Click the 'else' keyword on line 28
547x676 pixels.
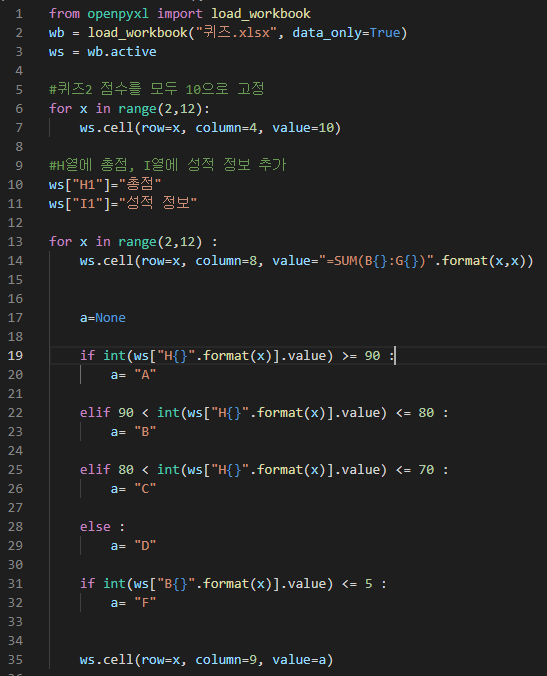pyautogui.click(x=95, y=527)
